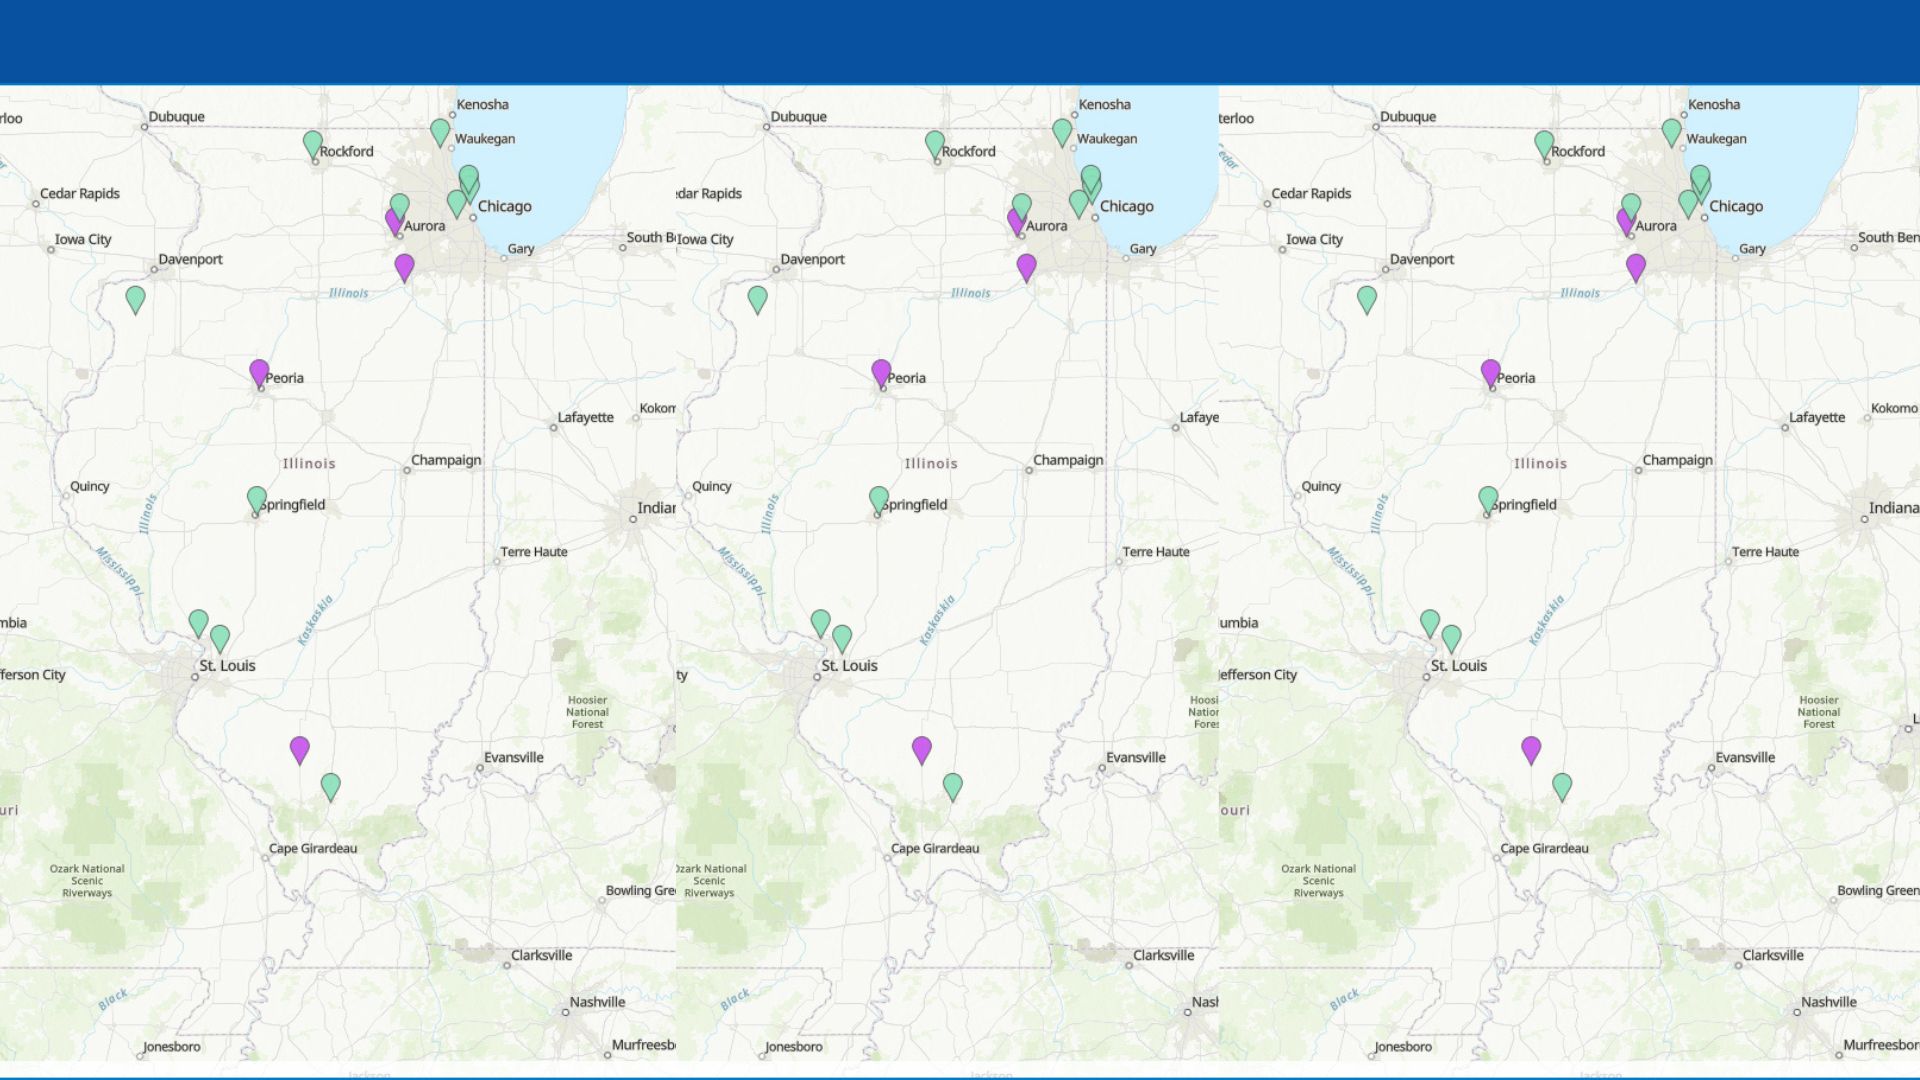Screen dimensions: 1920x1080
Task: Click purple Peoria pin in right map
Action: click(x=1490, y=372)
